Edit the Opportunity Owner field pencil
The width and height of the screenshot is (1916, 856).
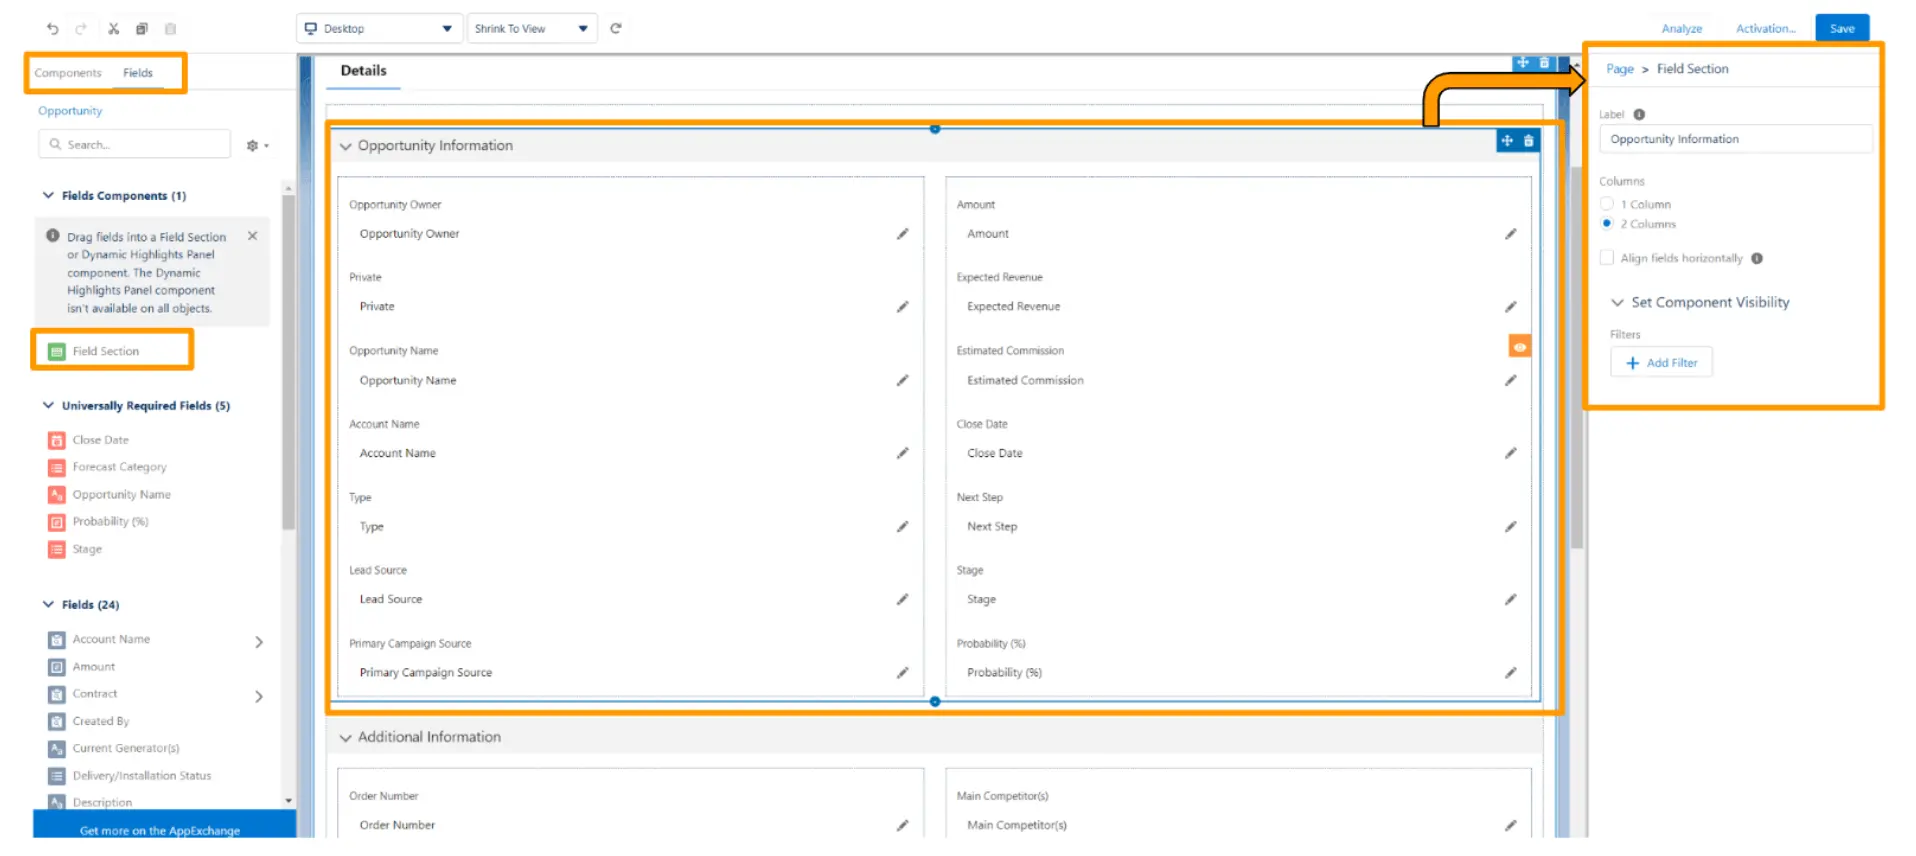click(x=902, y=234)
